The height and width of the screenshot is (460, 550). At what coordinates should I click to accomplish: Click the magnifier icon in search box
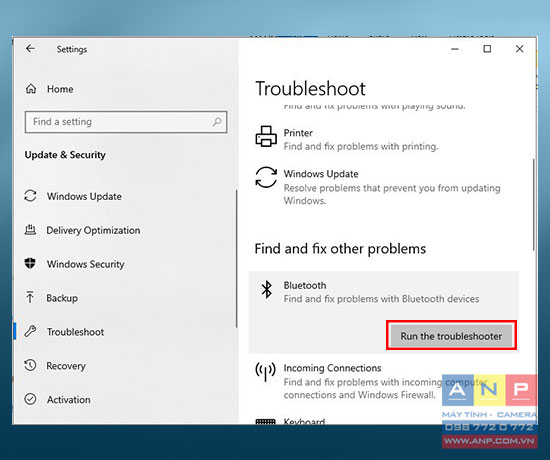tap(217, 122)
